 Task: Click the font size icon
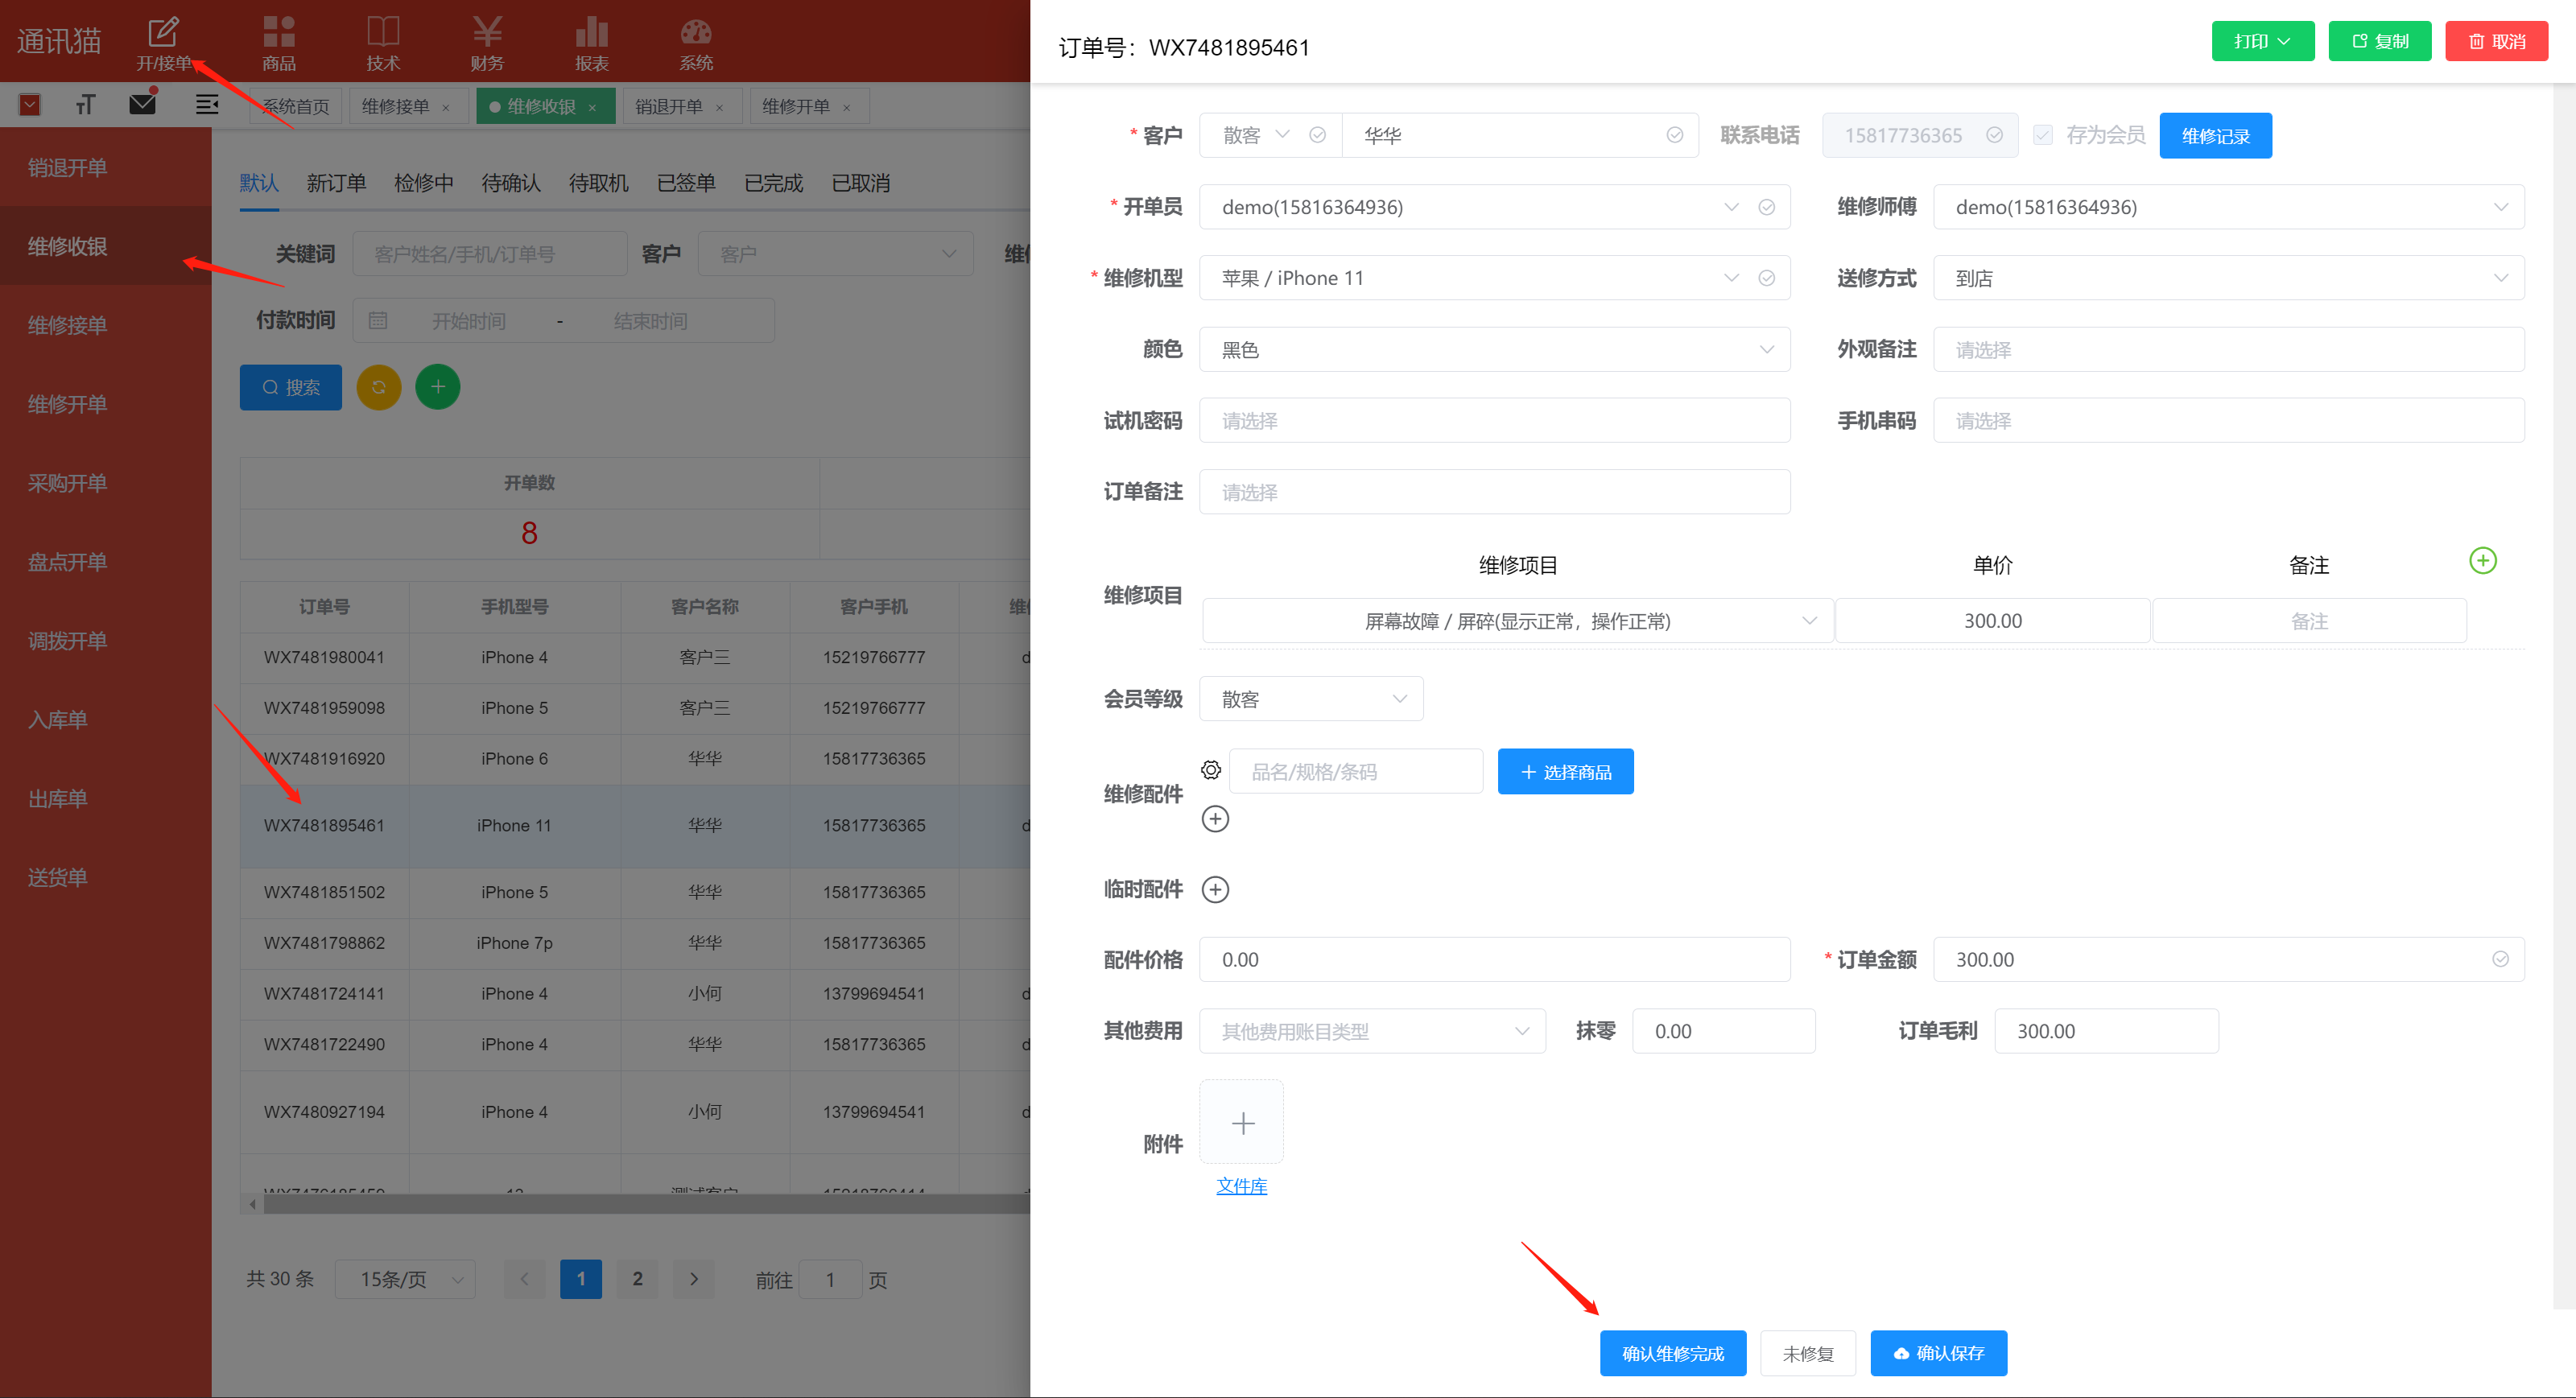pyautogui.click(x=86, y=104)
